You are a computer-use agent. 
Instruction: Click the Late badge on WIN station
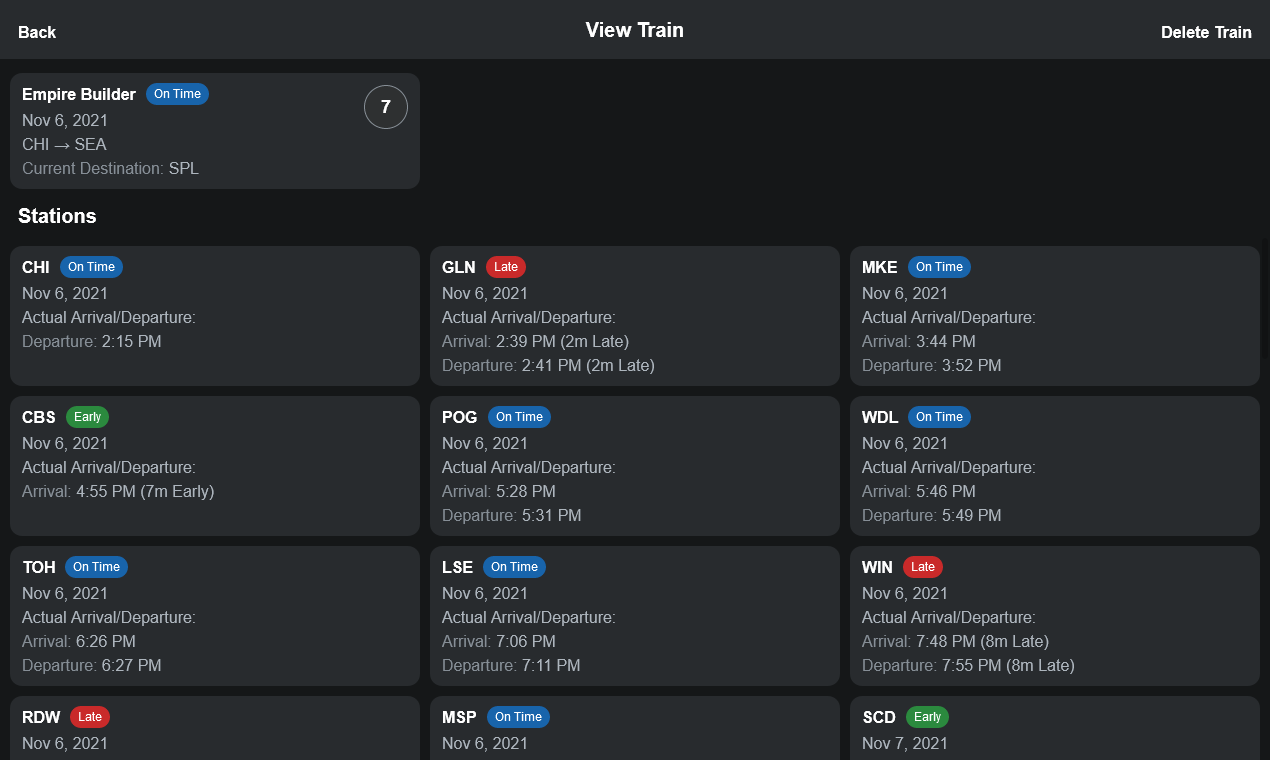pos(922,566)
